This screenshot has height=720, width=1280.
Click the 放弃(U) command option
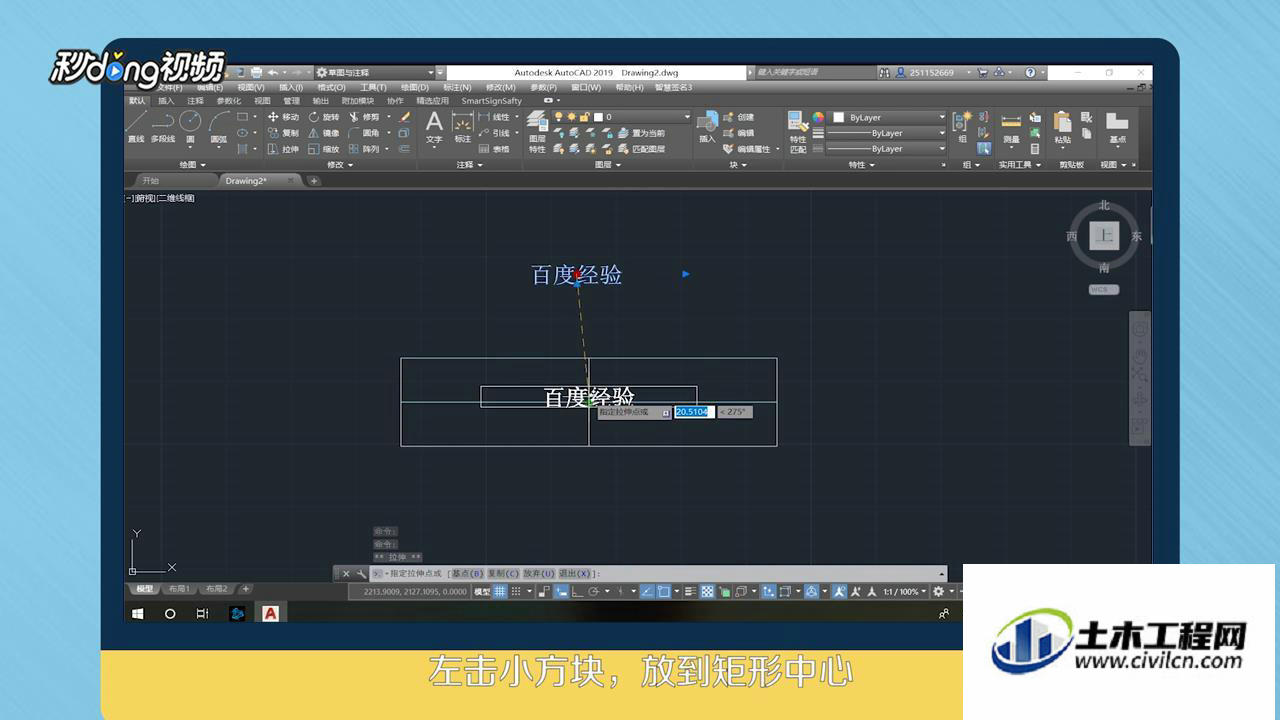click(539, 574)
